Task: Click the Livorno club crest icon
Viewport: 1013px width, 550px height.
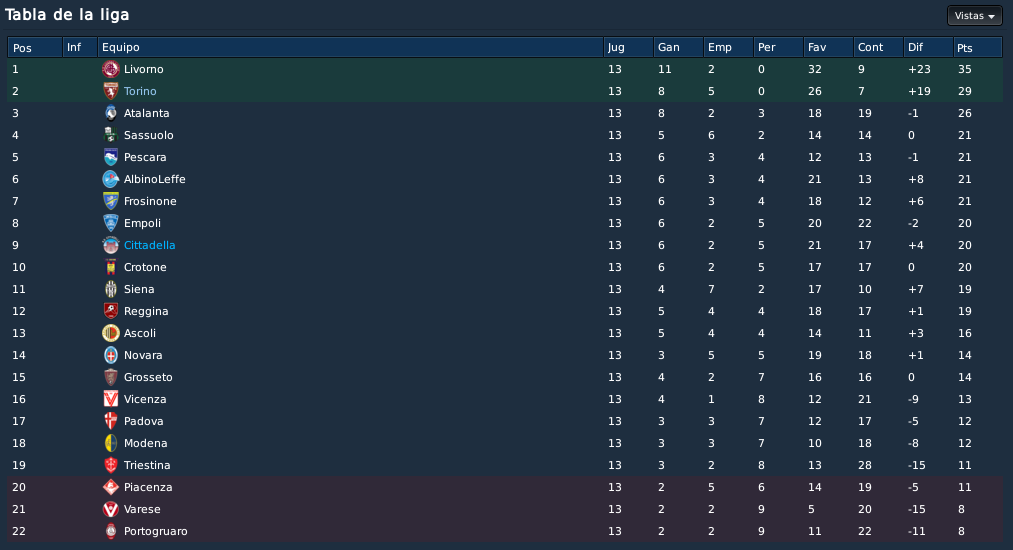Action: 111,69
